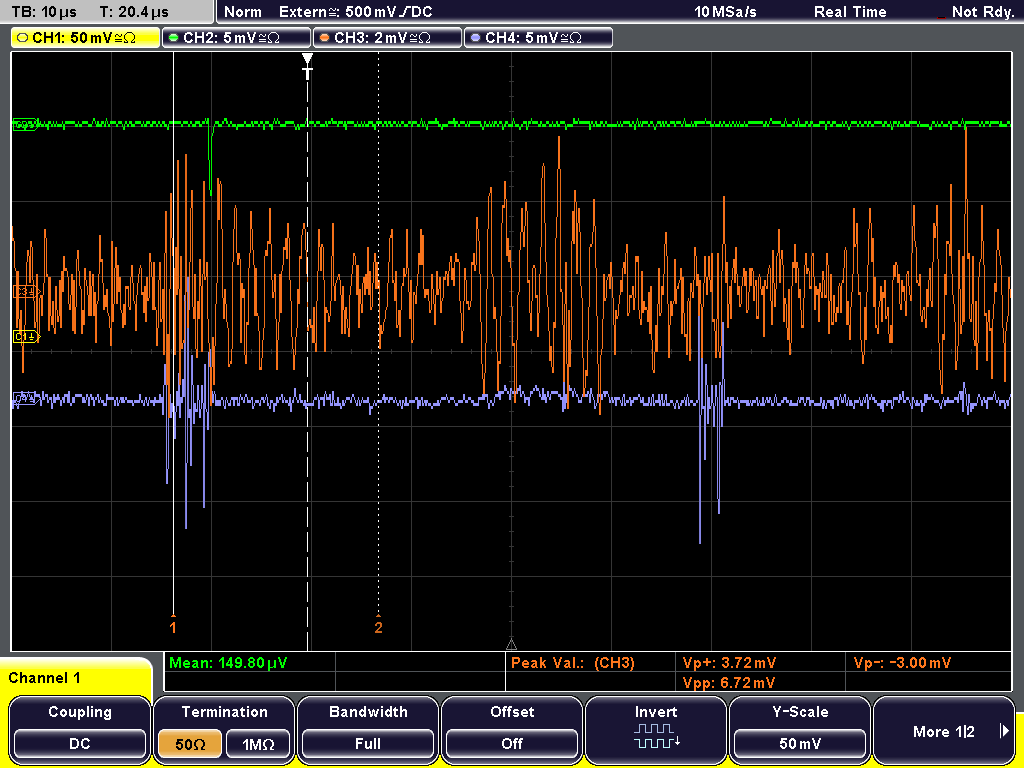Toggle the Offset Off setting
This screenshot has height=768, width=1024.
pyautogui.click(x=512, y=729)
